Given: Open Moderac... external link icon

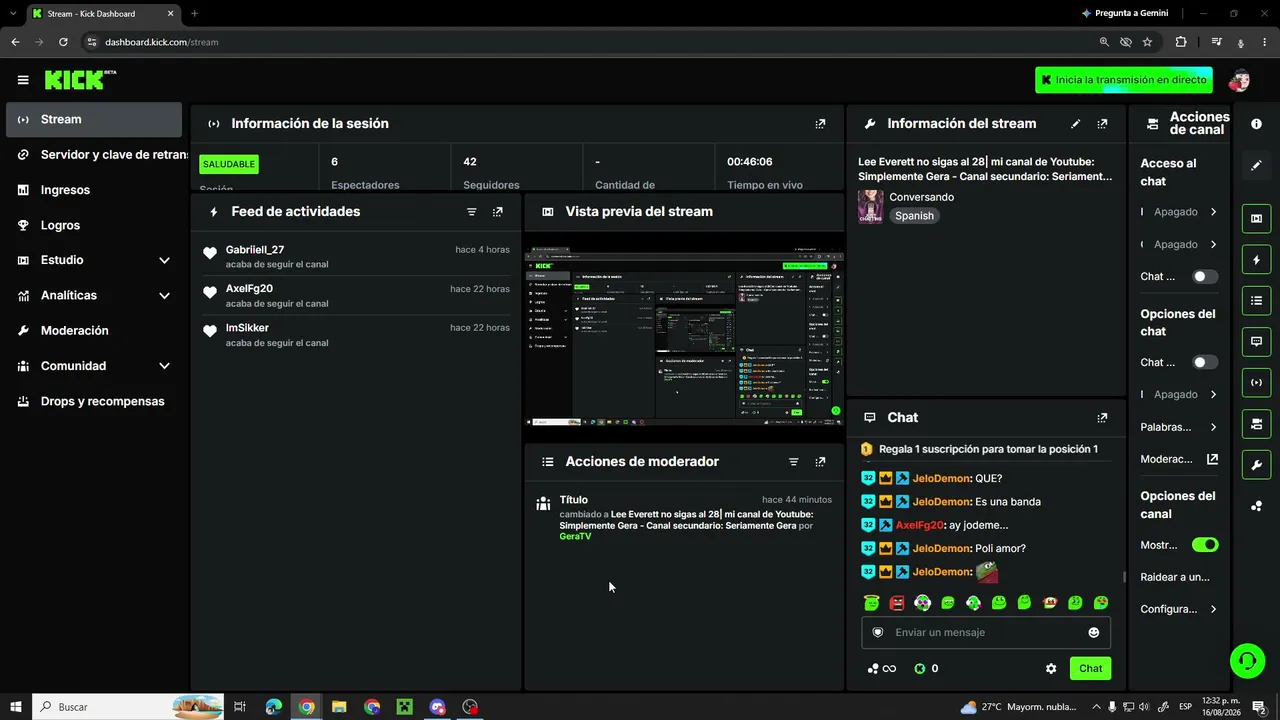Looking at the screenshot, I should tap(1212, 460).
